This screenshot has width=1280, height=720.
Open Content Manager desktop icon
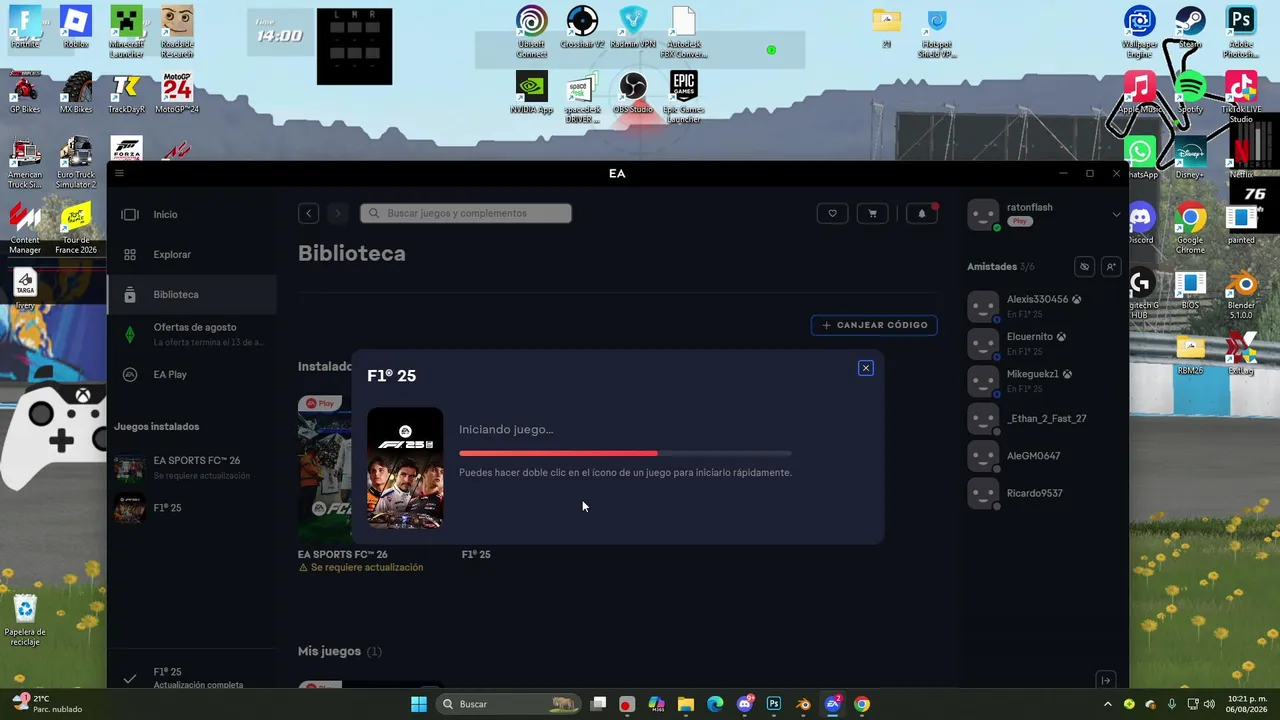[x=25, y=227]
